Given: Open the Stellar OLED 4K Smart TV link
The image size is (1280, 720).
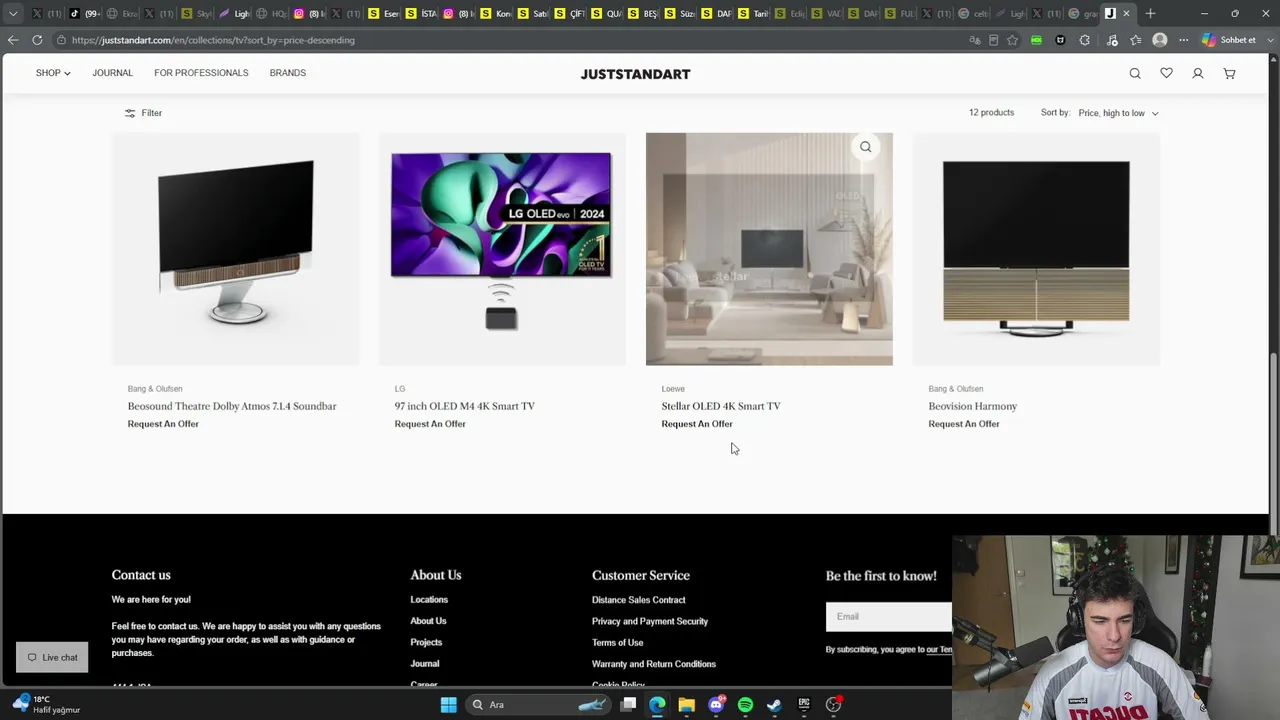Looking at the screenshot, I should point(721,406).
